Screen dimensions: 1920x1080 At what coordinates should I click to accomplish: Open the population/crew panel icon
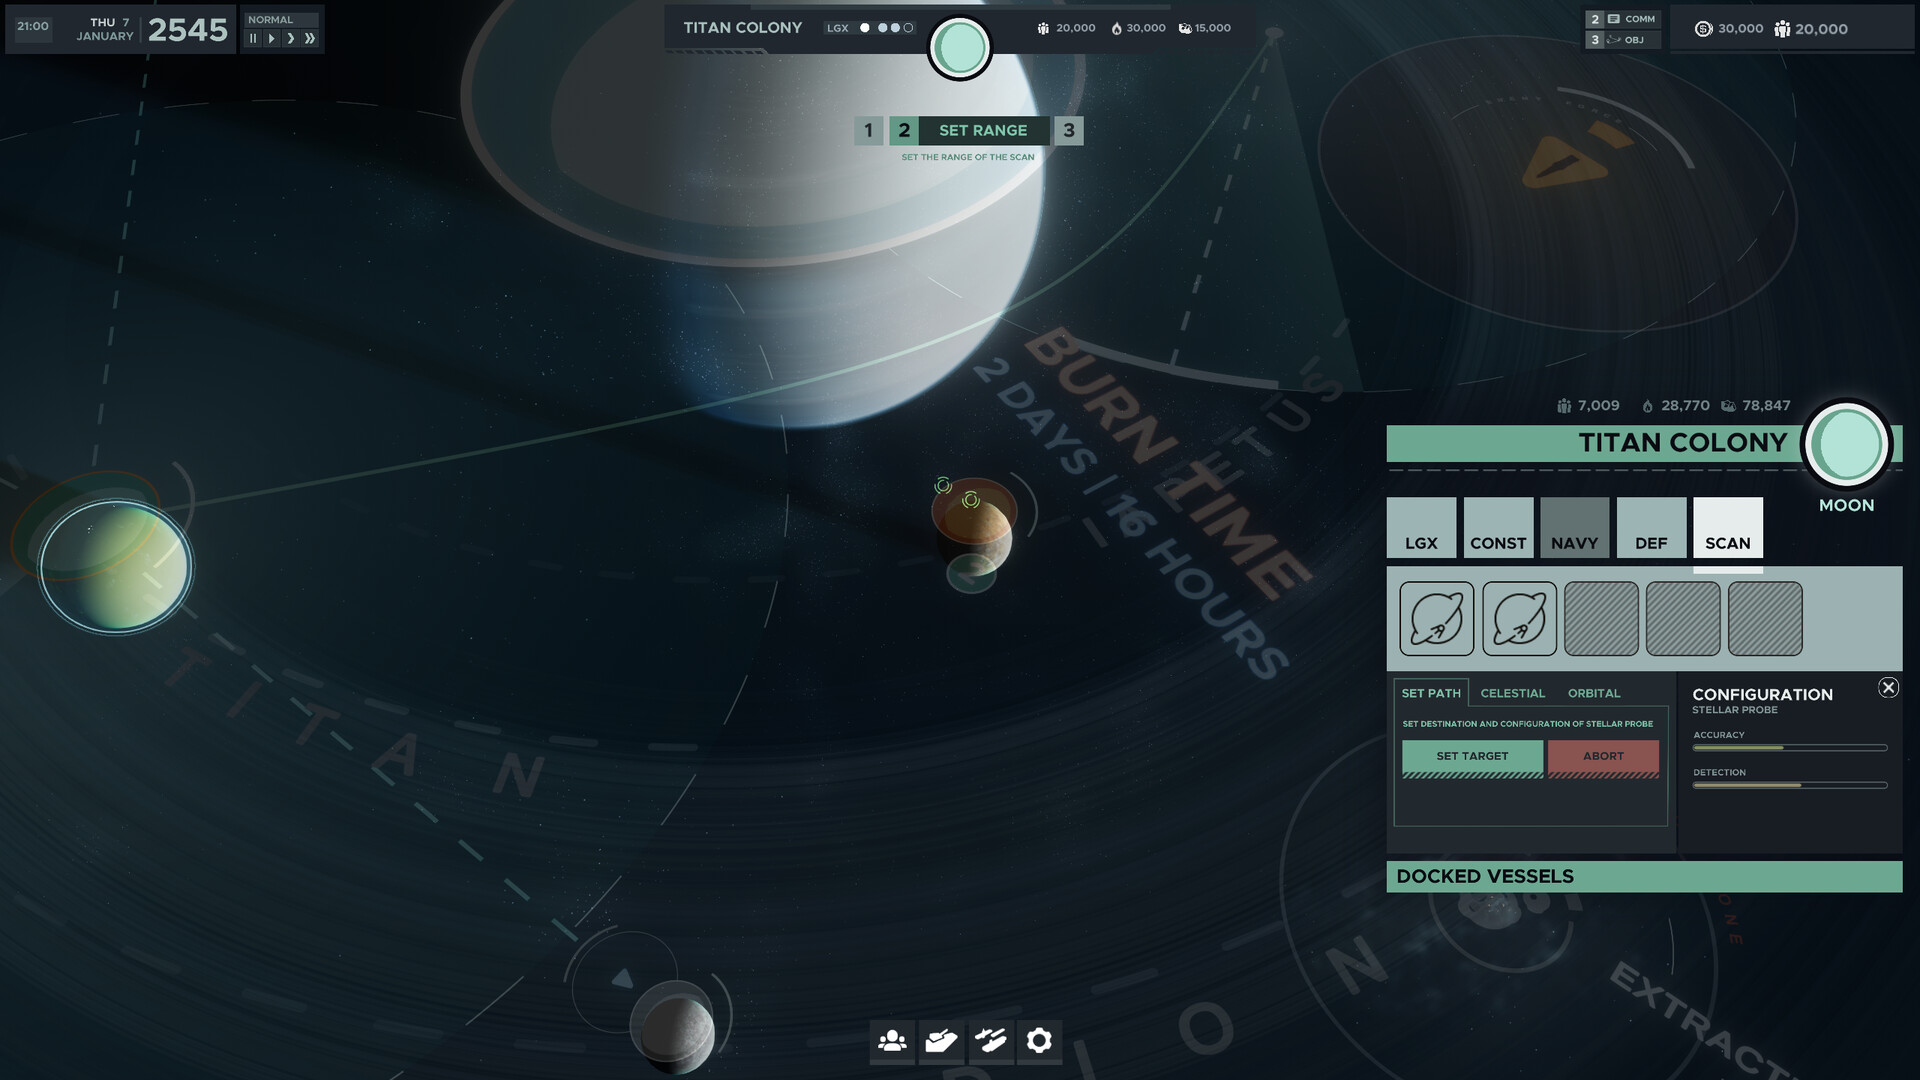click(x=891, y=1040)
